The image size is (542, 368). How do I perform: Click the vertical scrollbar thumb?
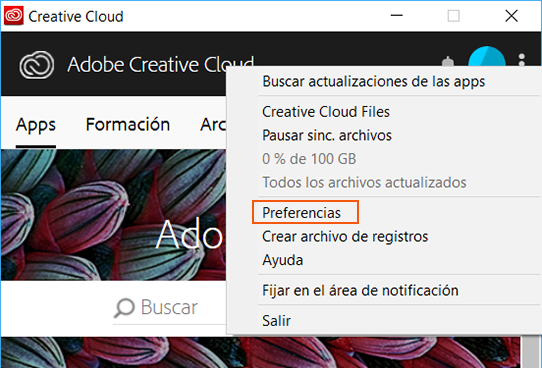tap(531, 351)
